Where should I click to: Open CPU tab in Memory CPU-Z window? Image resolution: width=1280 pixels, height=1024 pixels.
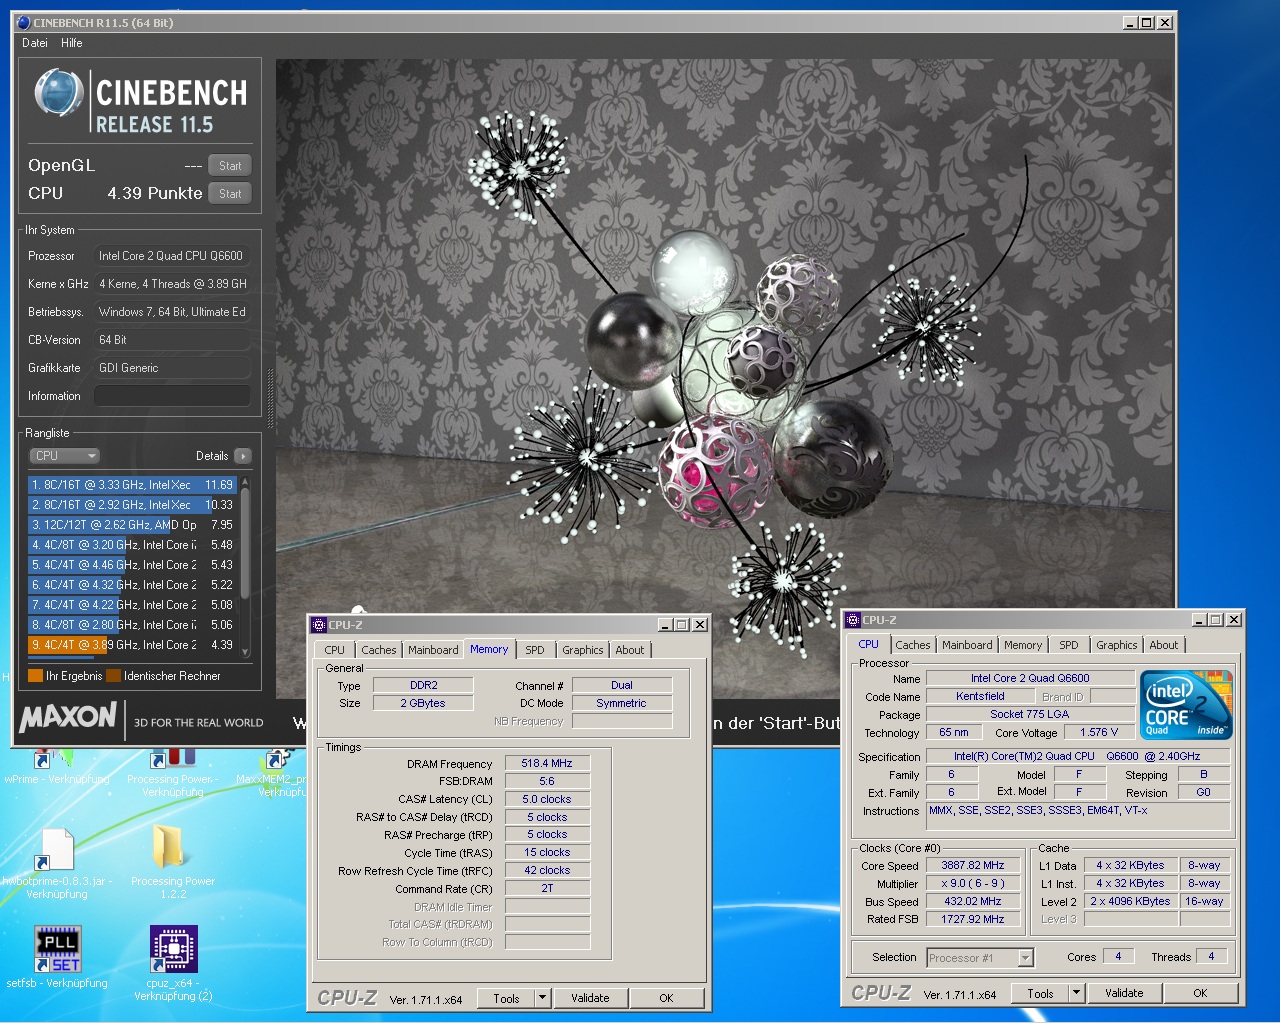pyautogui.click(x=335, y=650)
